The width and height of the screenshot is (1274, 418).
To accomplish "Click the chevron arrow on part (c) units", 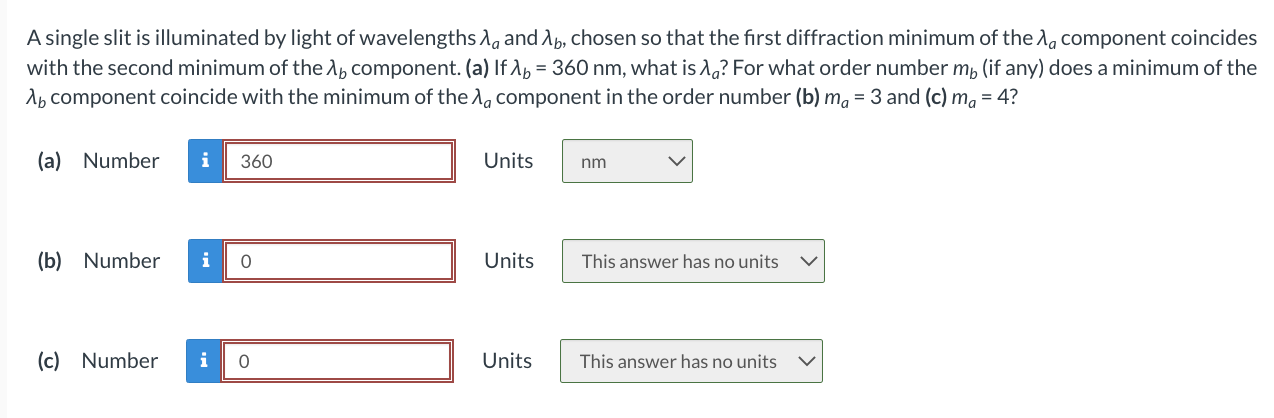I will click(807, 361).
